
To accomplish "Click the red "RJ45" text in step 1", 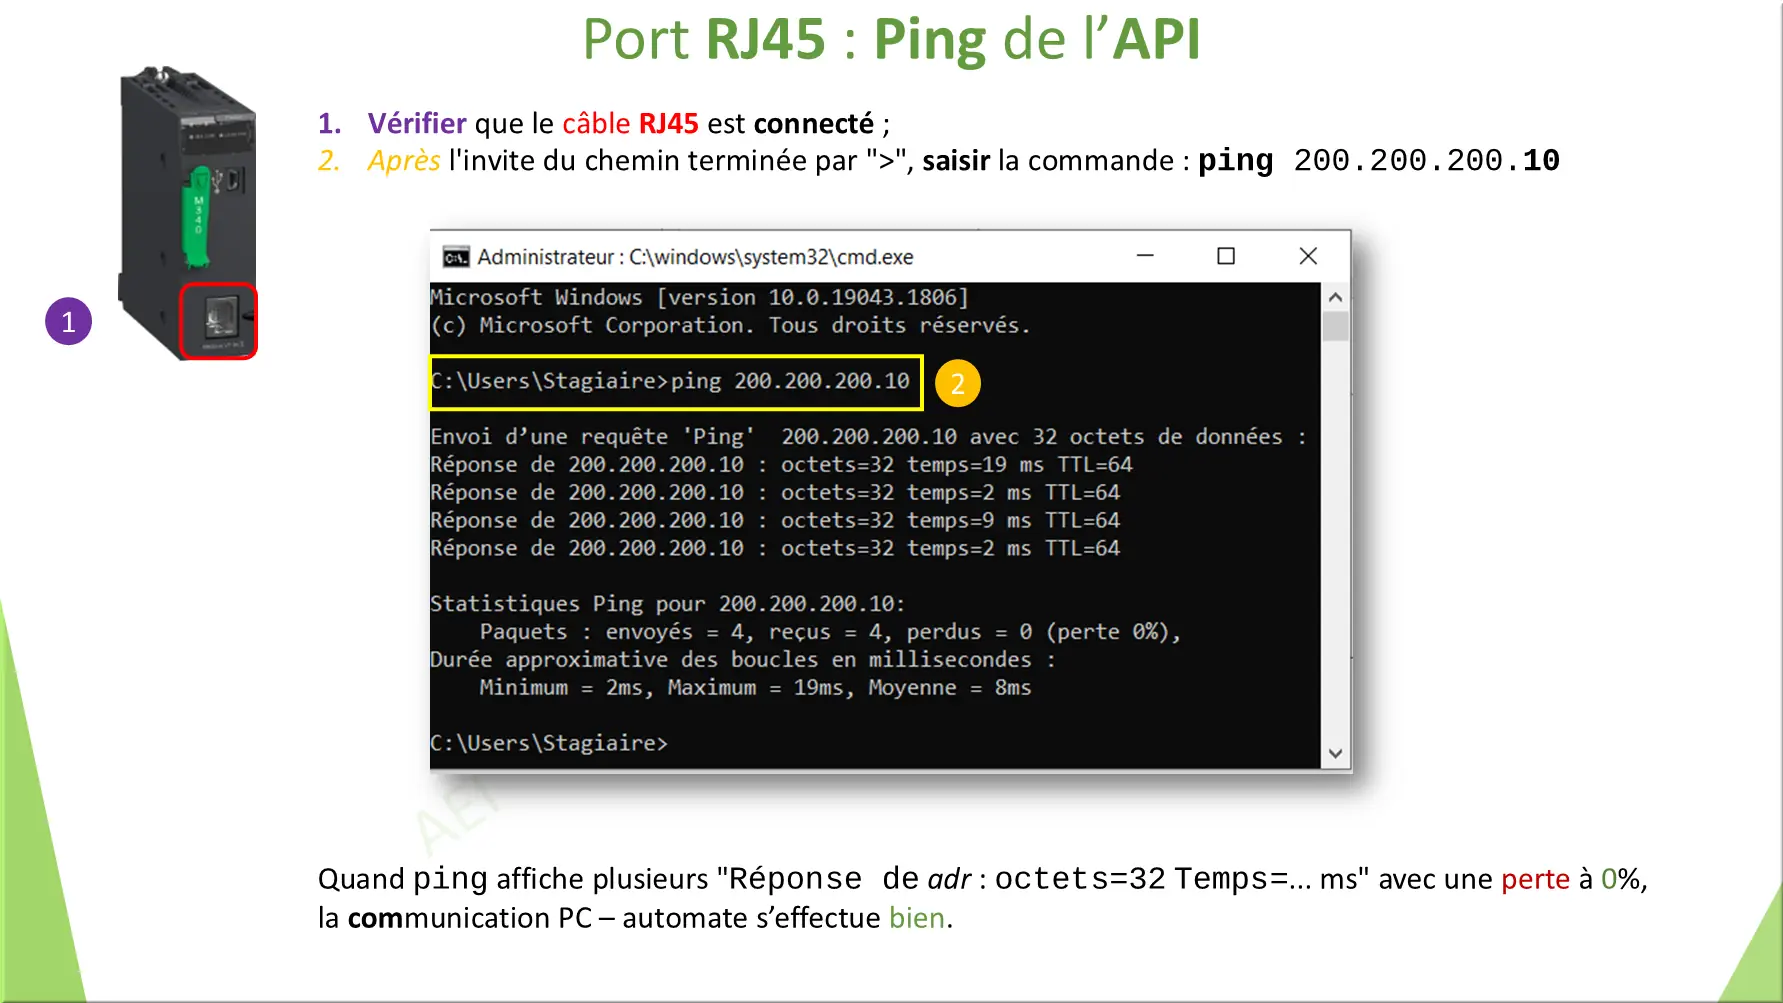I will click(x=668, y=123).
